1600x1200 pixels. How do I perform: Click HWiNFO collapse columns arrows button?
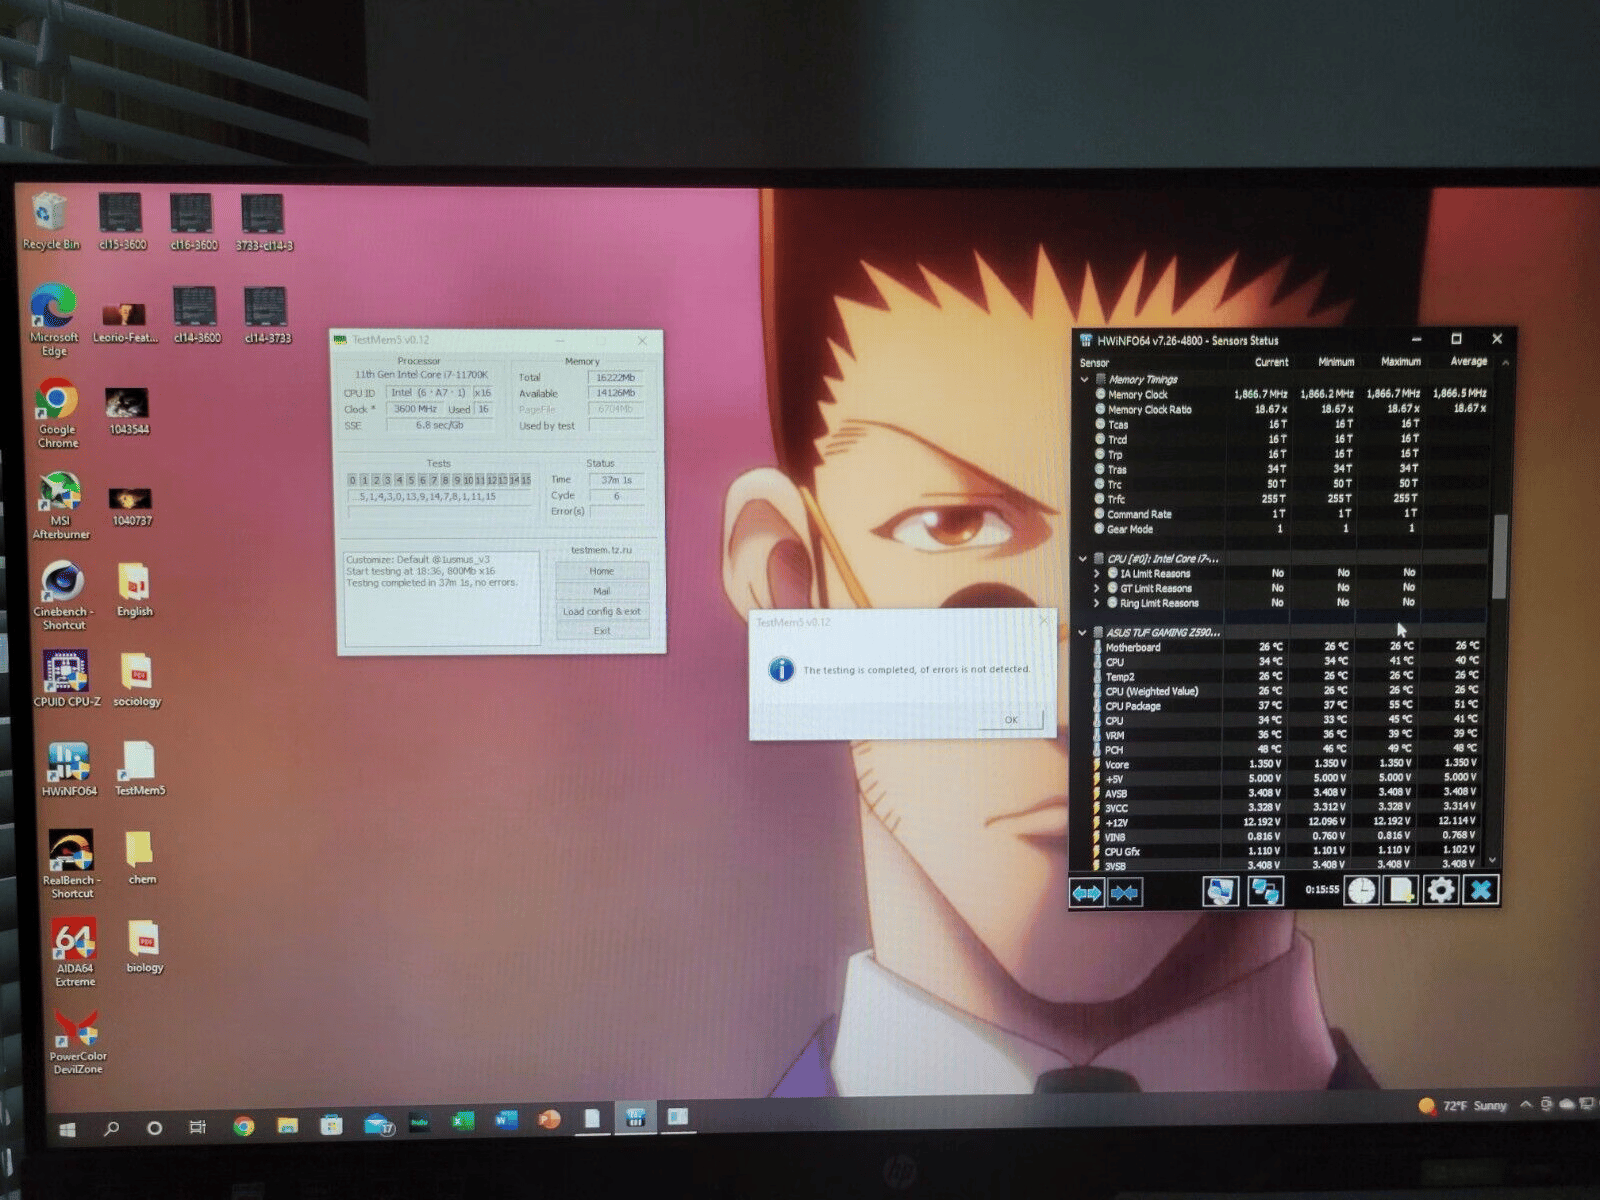click(1125, 892)
